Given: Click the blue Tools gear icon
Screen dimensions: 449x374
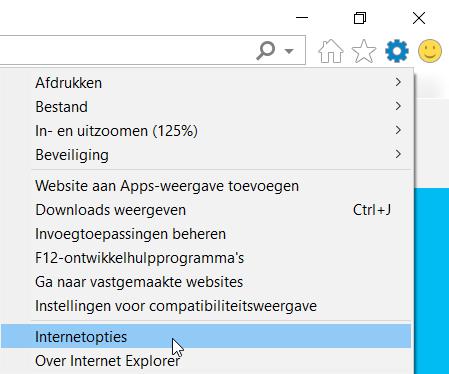Looking at the screenshot, I should (x=397, y=51).
